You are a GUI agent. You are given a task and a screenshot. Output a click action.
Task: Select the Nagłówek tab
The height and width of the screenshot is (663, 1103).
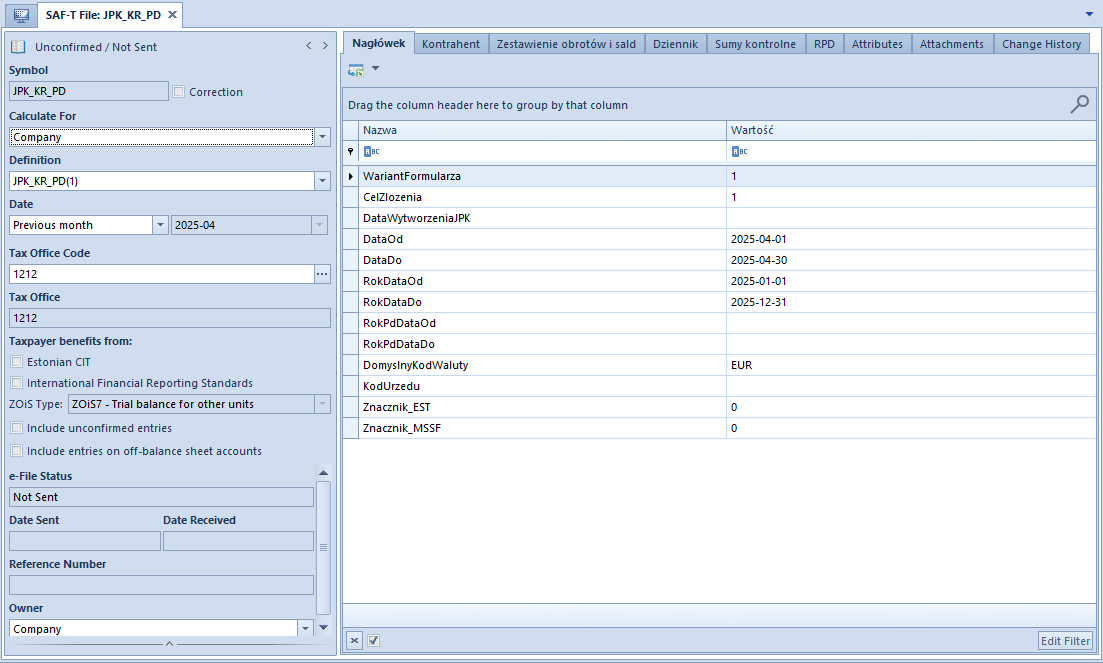coord(378,43)
